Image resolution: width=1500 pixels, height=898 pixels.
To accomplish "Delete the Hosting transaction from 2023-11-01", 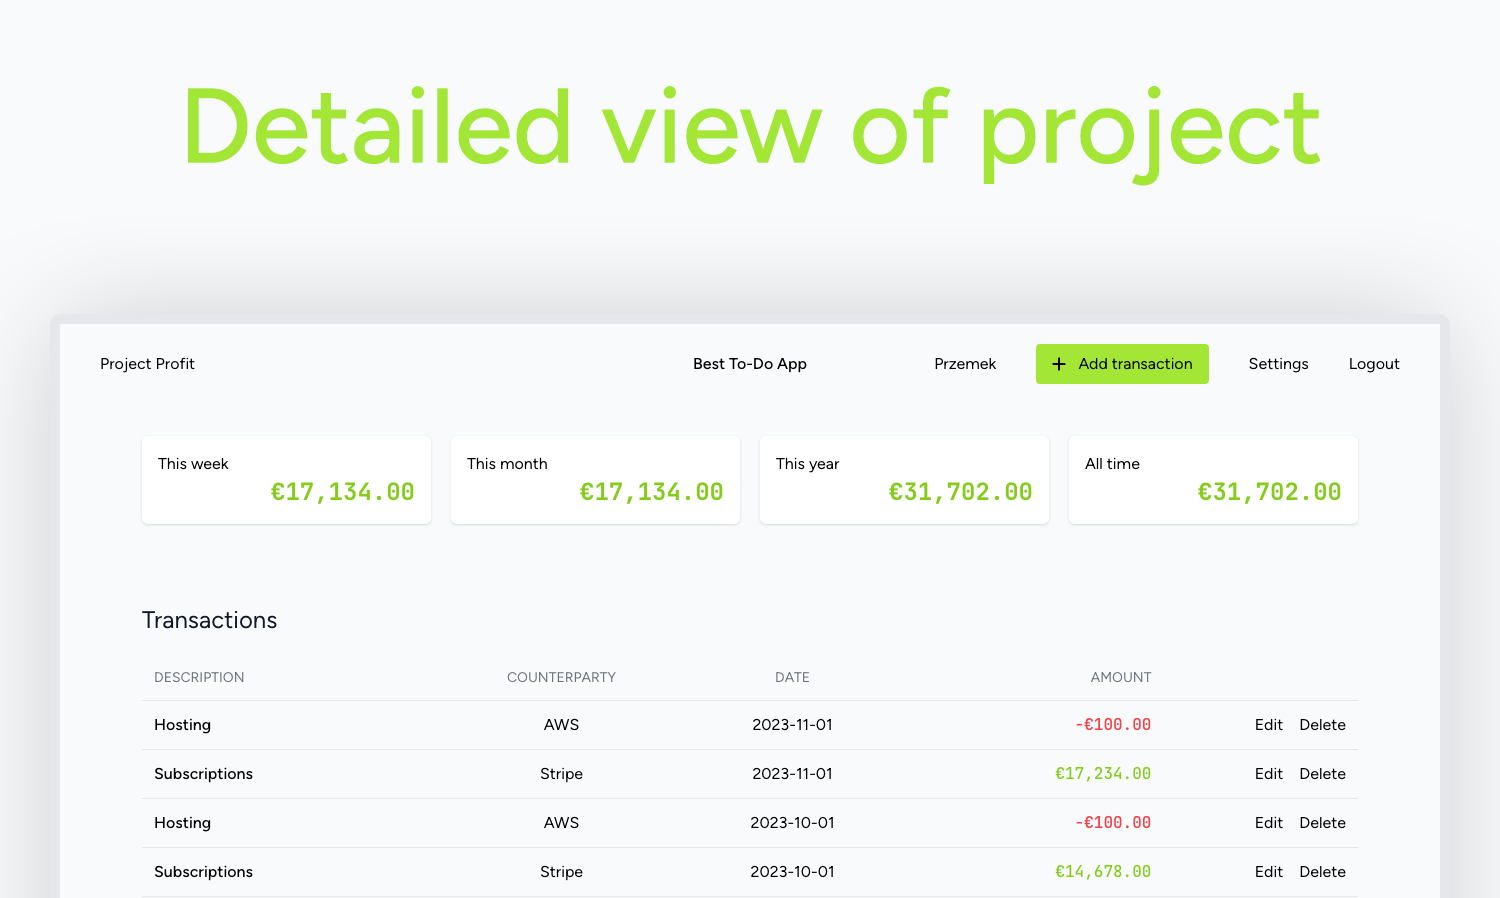I will [x=1322, y=724].
